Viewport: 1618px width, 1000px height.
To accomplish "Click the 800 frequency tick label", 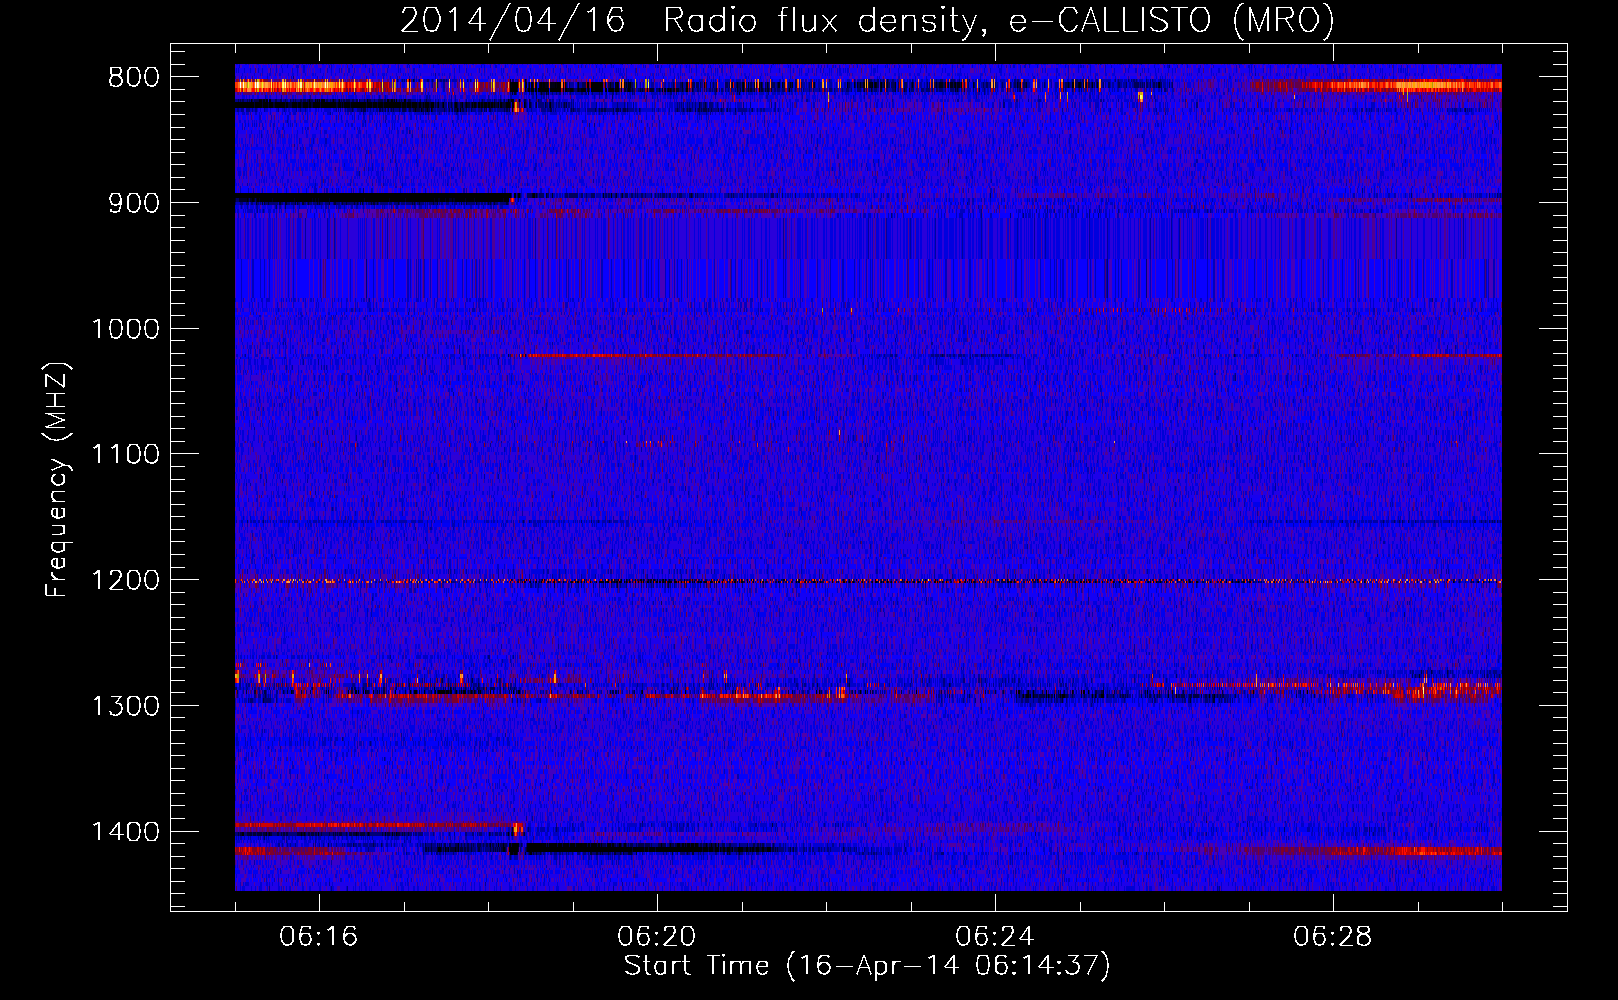I will point(134,78).
